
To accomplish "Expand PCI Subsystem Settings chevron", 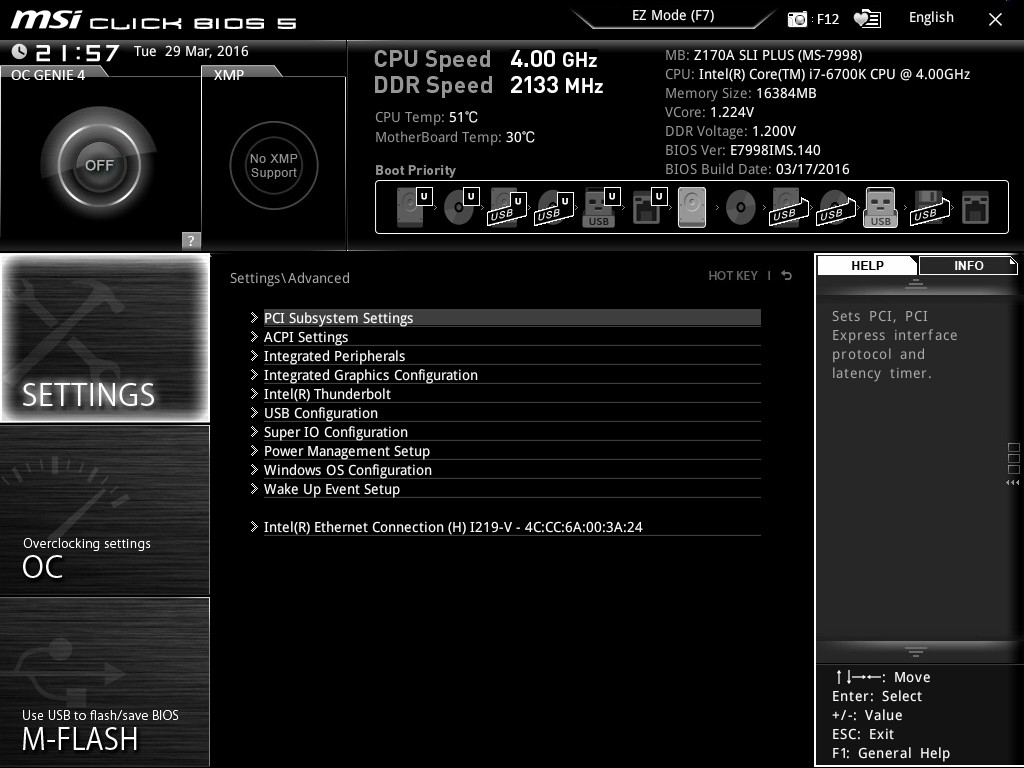I will [254, 317].
